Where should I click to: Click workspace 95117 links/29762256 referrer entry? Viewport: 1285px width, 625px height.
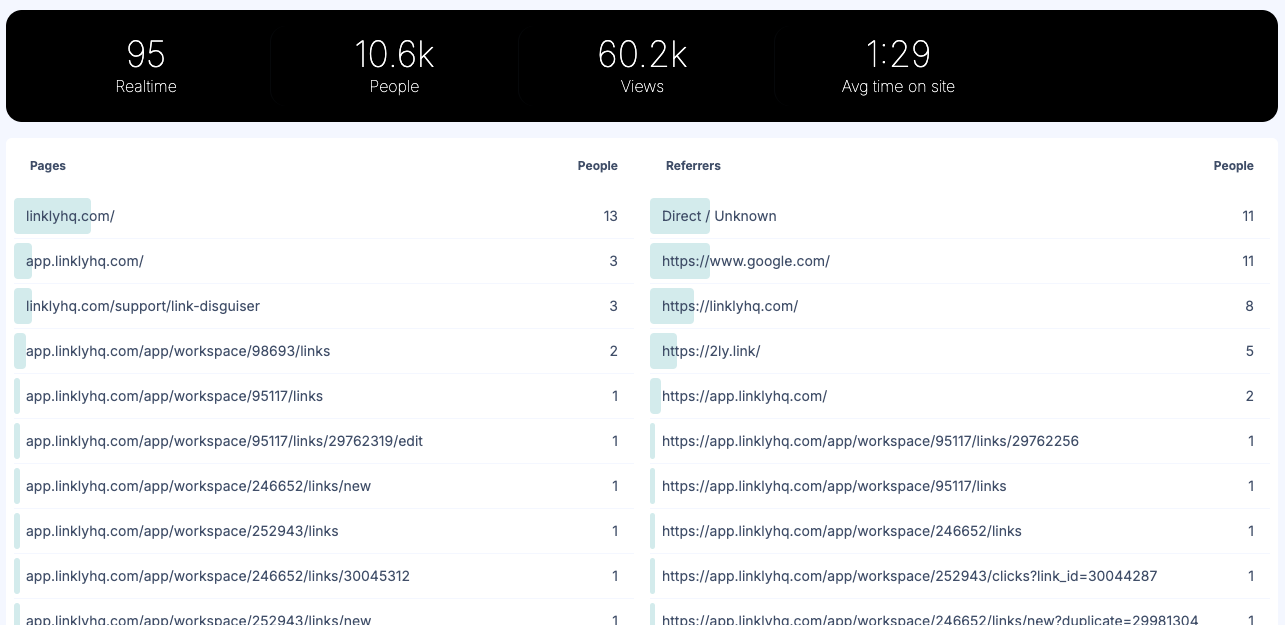point(870,441)
